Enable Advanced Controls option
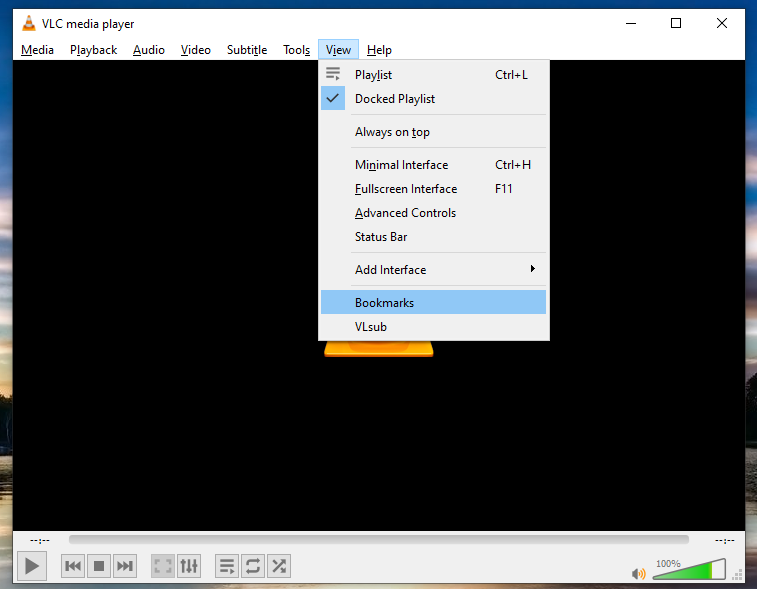The height and width of the screenshot is (589, 757). pos(434,213)
